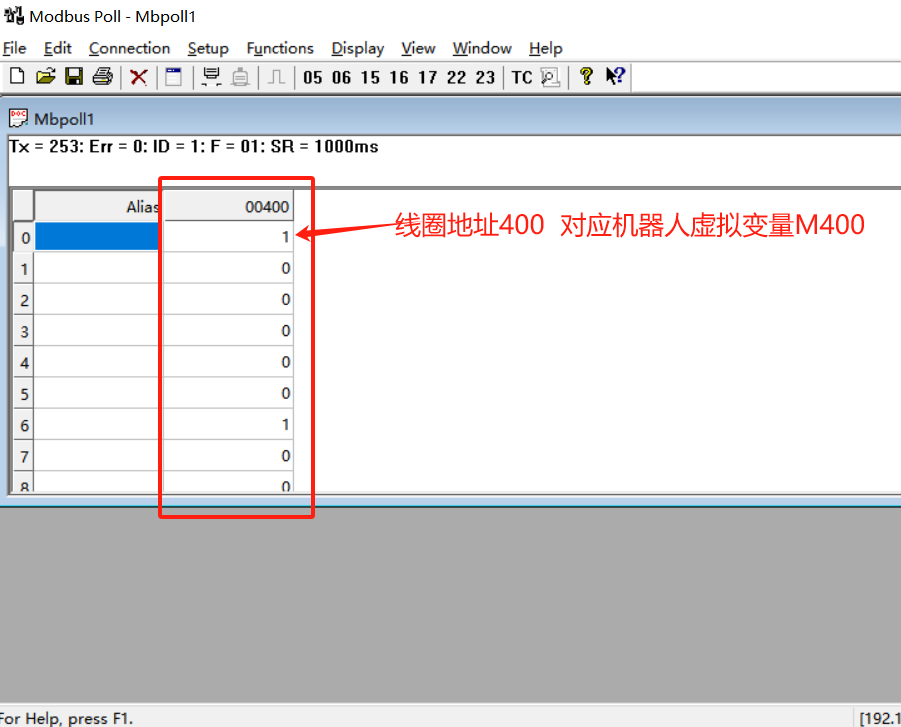This screenshot has height=727, width=901.
Task: Click the Connect toolbar icon
Action: 211,77
